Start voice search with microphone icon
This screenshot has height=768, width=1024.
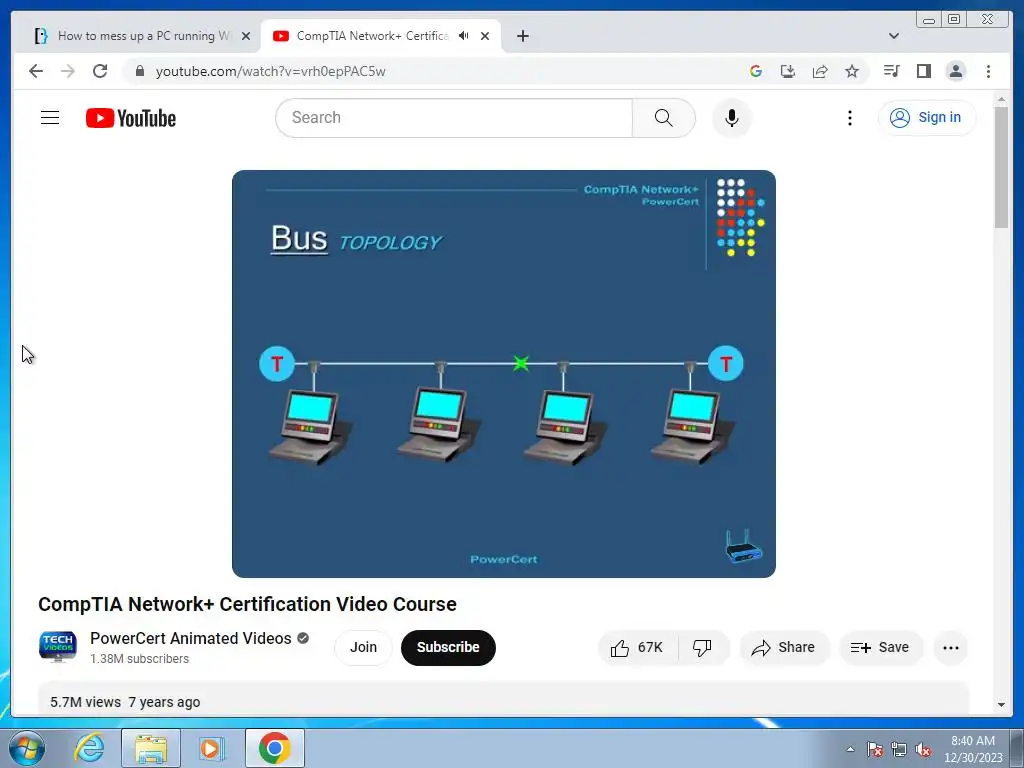[x=731, y=118]
